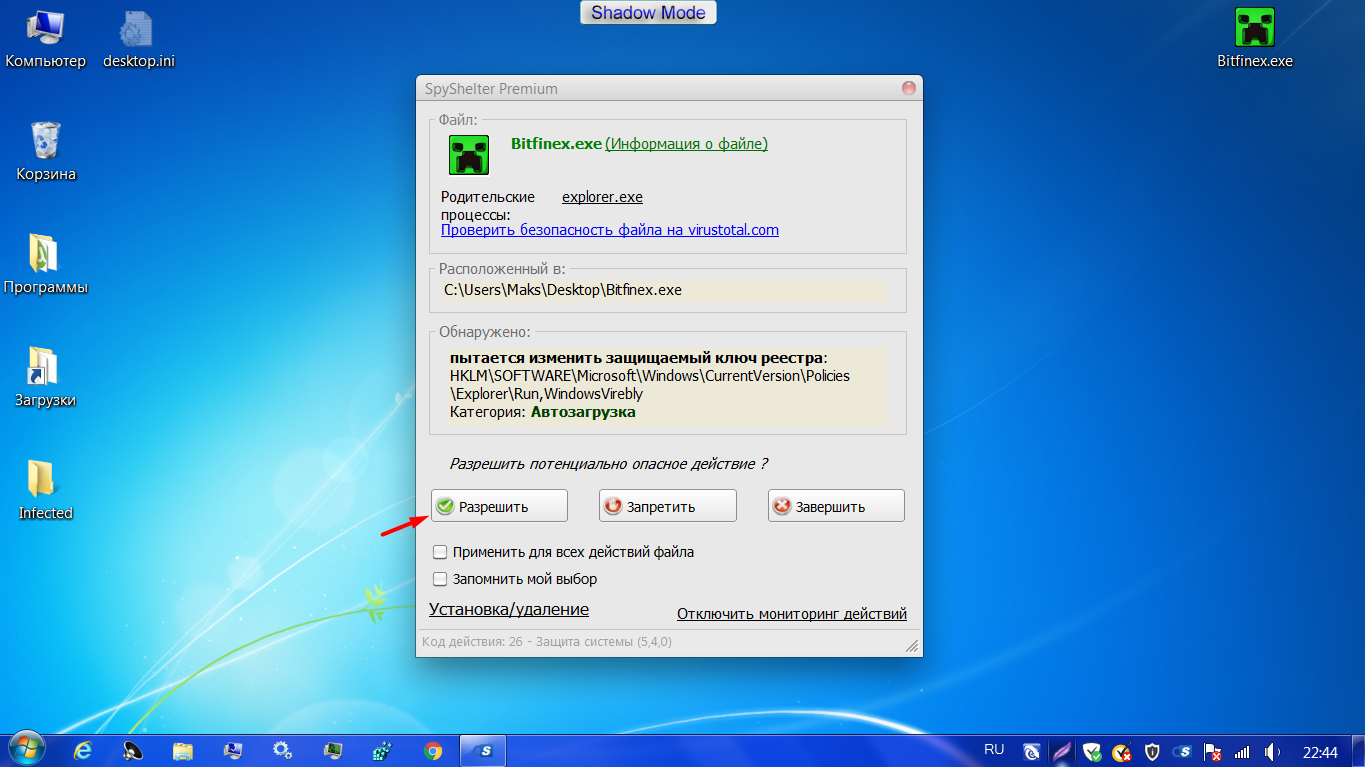Open the Корзина recycle bin icon

(46, 151)
